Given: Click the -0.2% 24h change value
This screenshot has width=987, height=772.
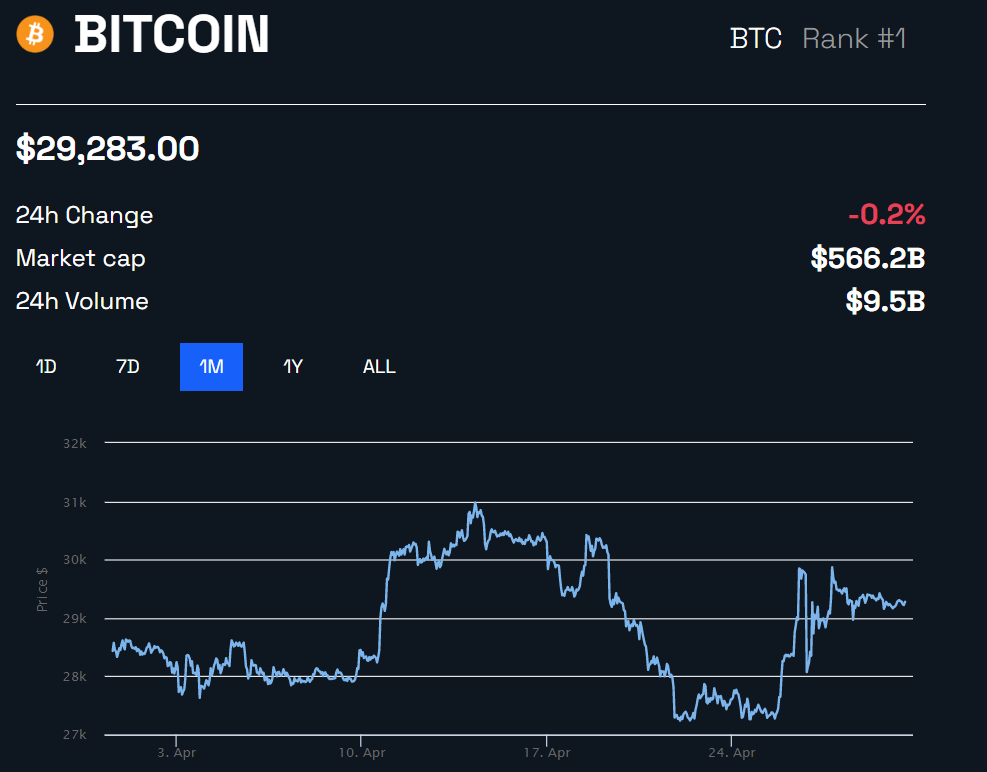Looking at the screenshot, I should point(886,214).
